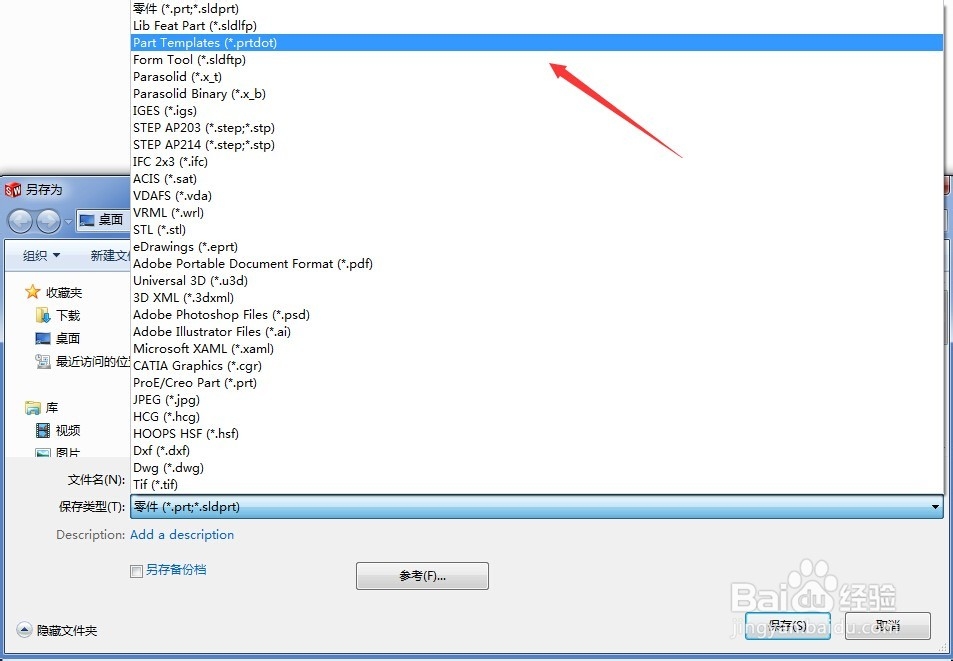The width and height of the screenshot is (953, 661).
Task: Select Lib Feat Part (*.sldlfp) type
Action: [537, 26]
